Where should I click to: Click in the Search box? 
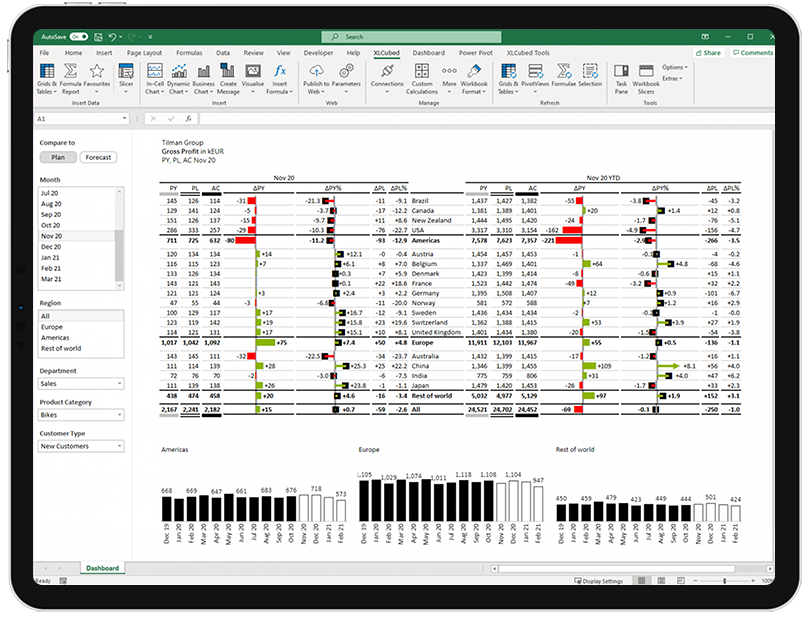[411, 37]
